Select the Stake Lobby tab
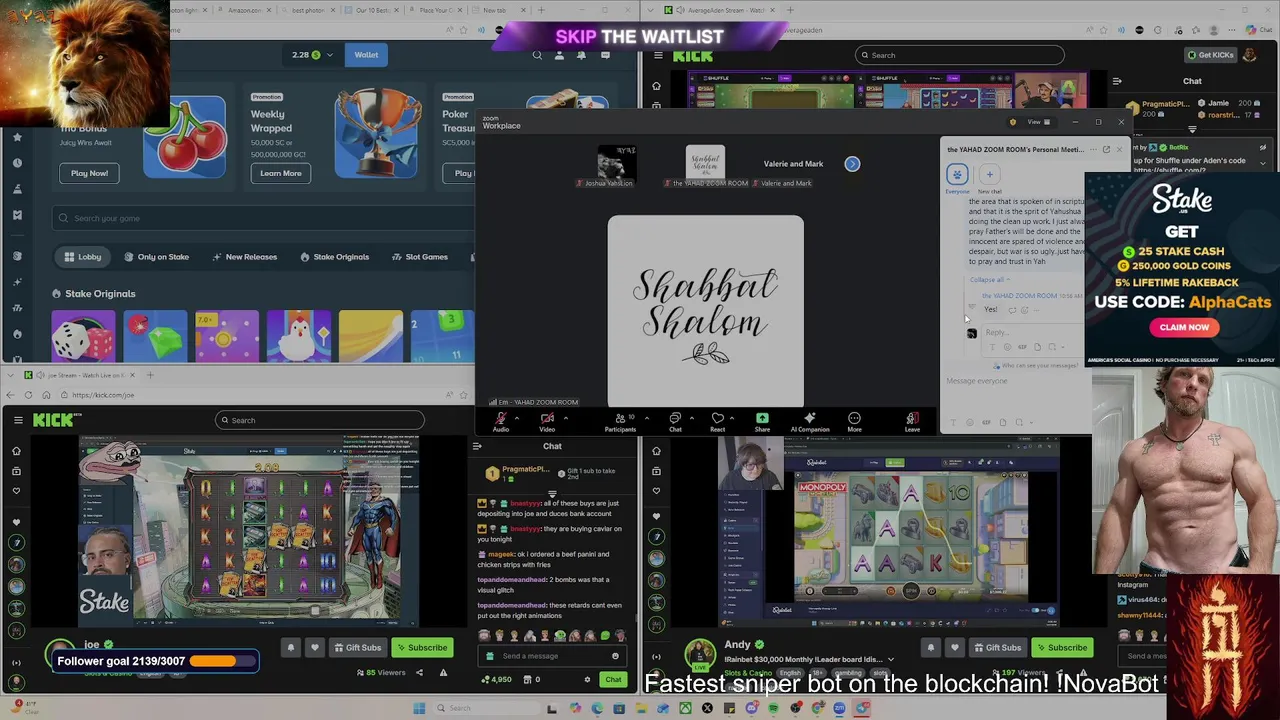 [83, 257]
